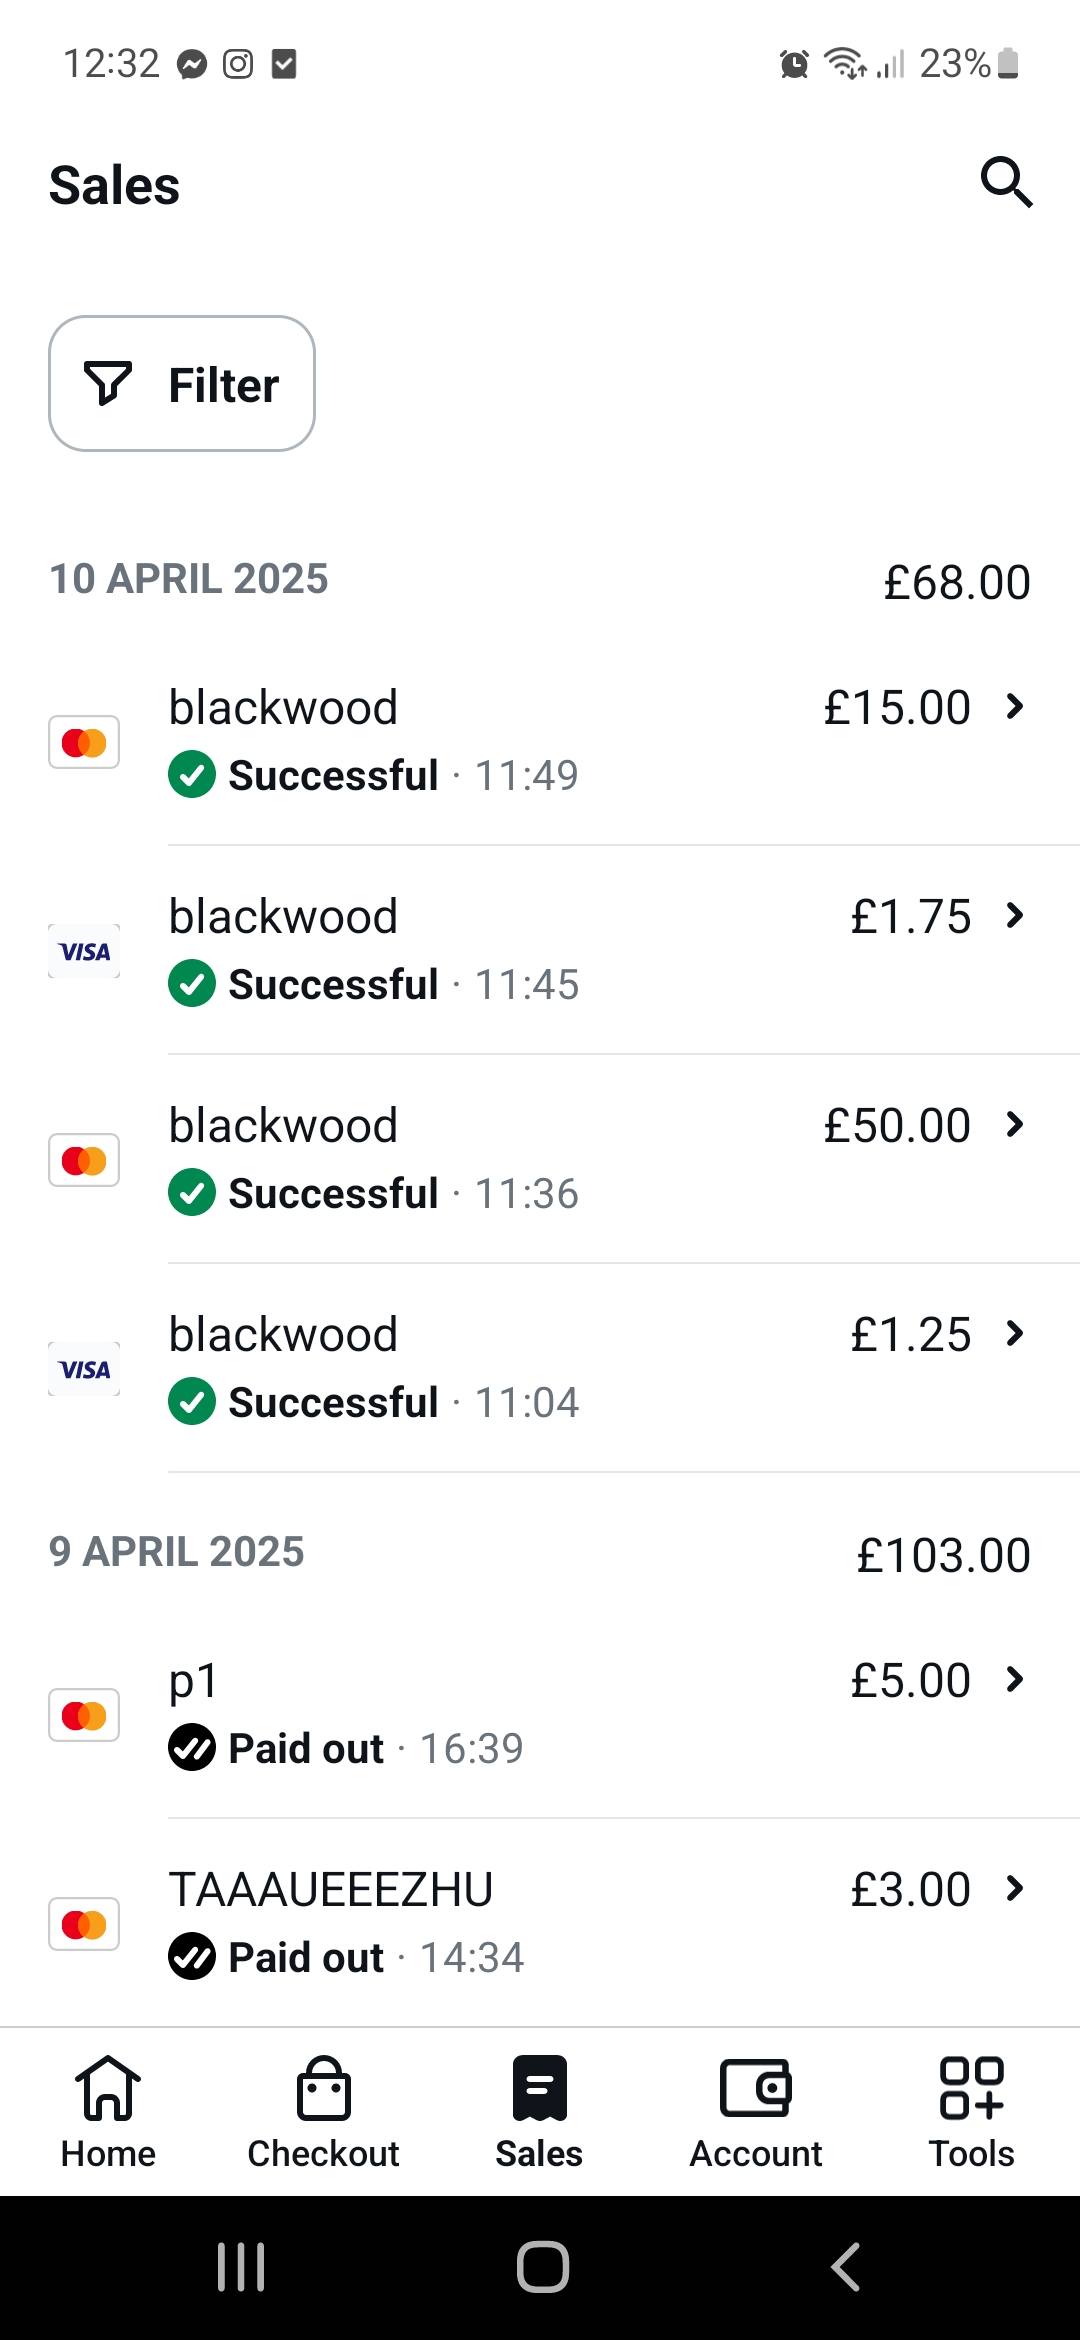This screenshot has width=1080, height=2340.
Task: Open the TAAAUEEEZHU transaction
Action: [x=600, y=1922]
